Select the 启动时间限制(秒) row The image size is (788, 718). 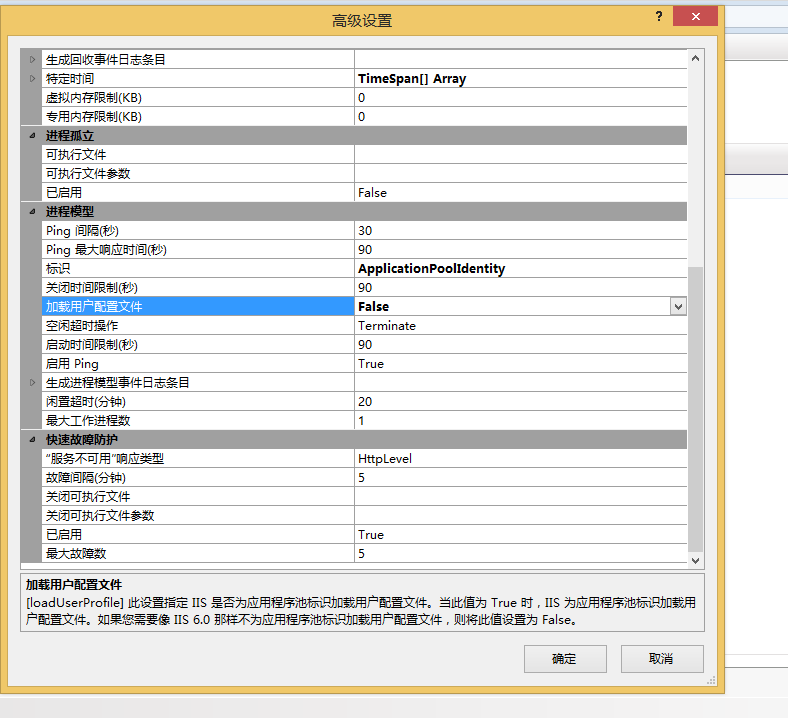point(364,345)
